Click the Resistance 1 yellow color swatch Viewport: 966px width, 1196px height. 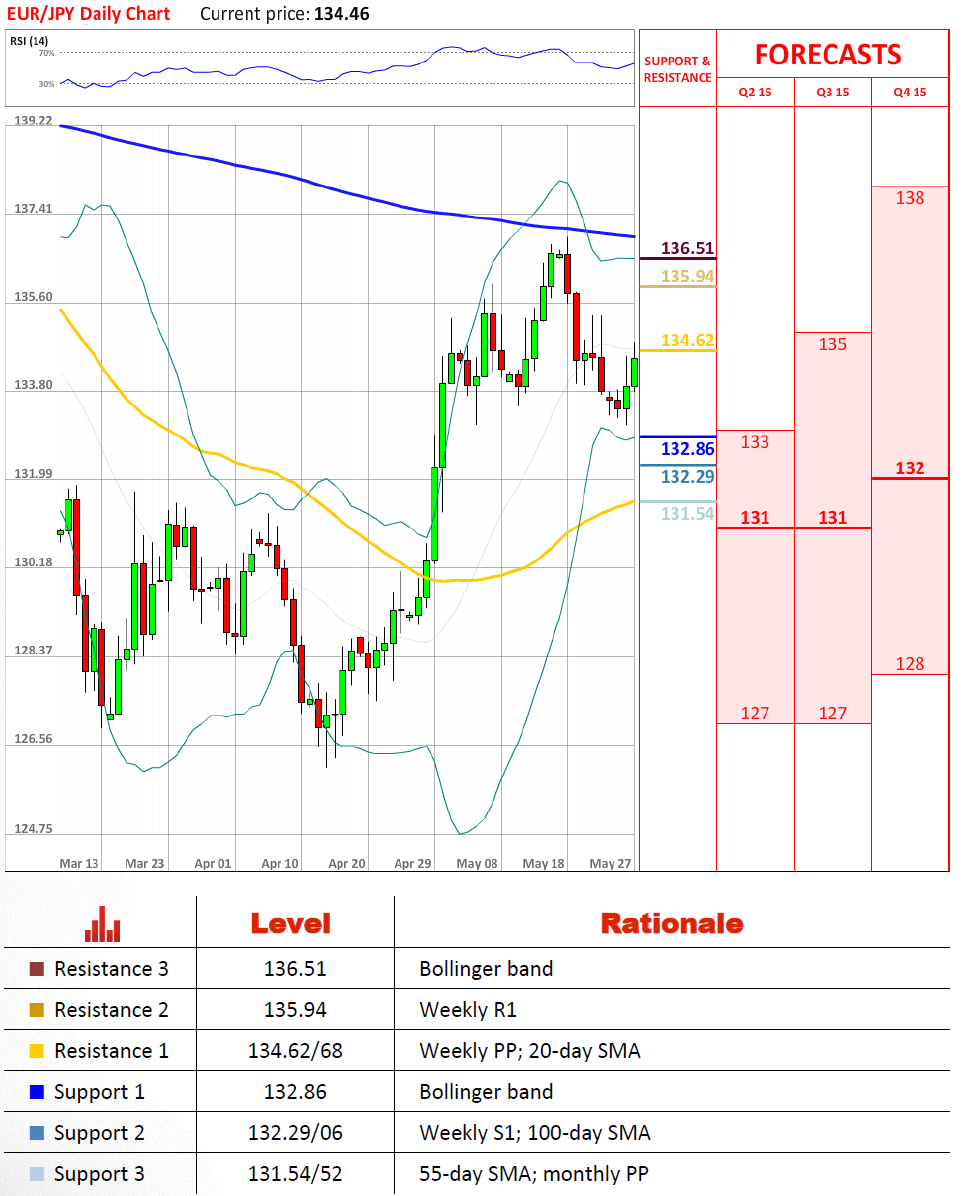[37, 1051]
